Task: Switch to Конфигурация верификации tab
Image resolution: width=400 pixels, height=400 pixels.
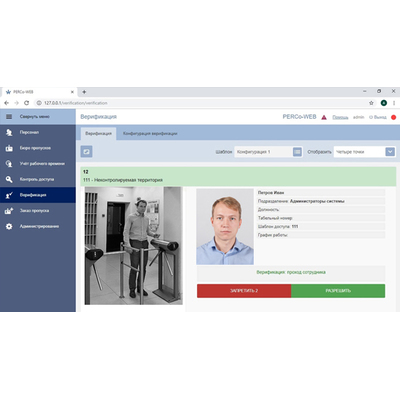Action: (x=150, y=134)
